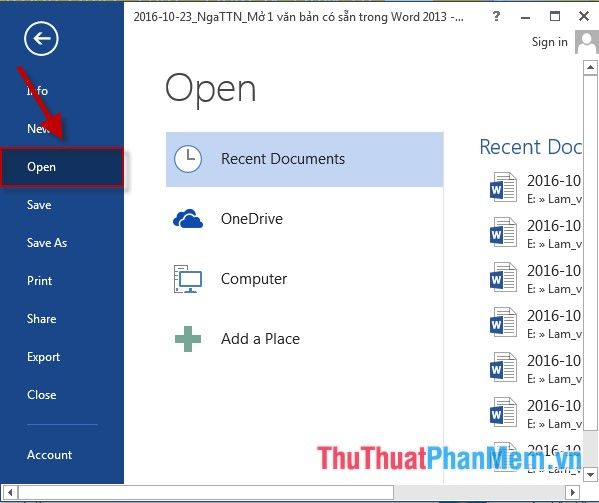Select Add a Place label
The height and width of the screenshot is (503, 599).
(260, 339)
